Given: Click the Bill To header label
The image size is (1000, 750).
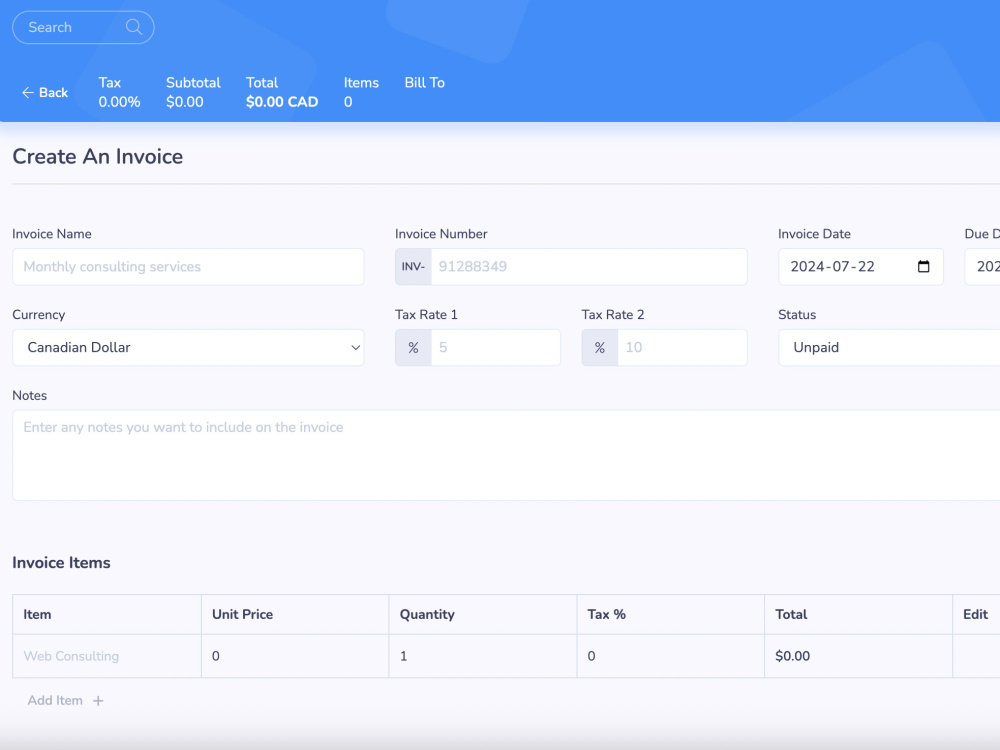Looking at the screenshot, I should [425, 83].
